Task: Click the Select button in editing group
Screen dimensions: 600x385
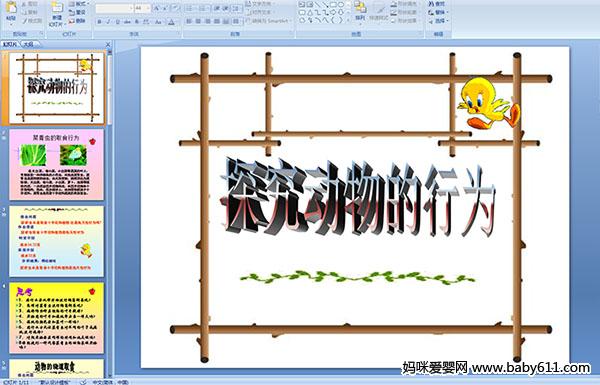Action: coord(437,21)
